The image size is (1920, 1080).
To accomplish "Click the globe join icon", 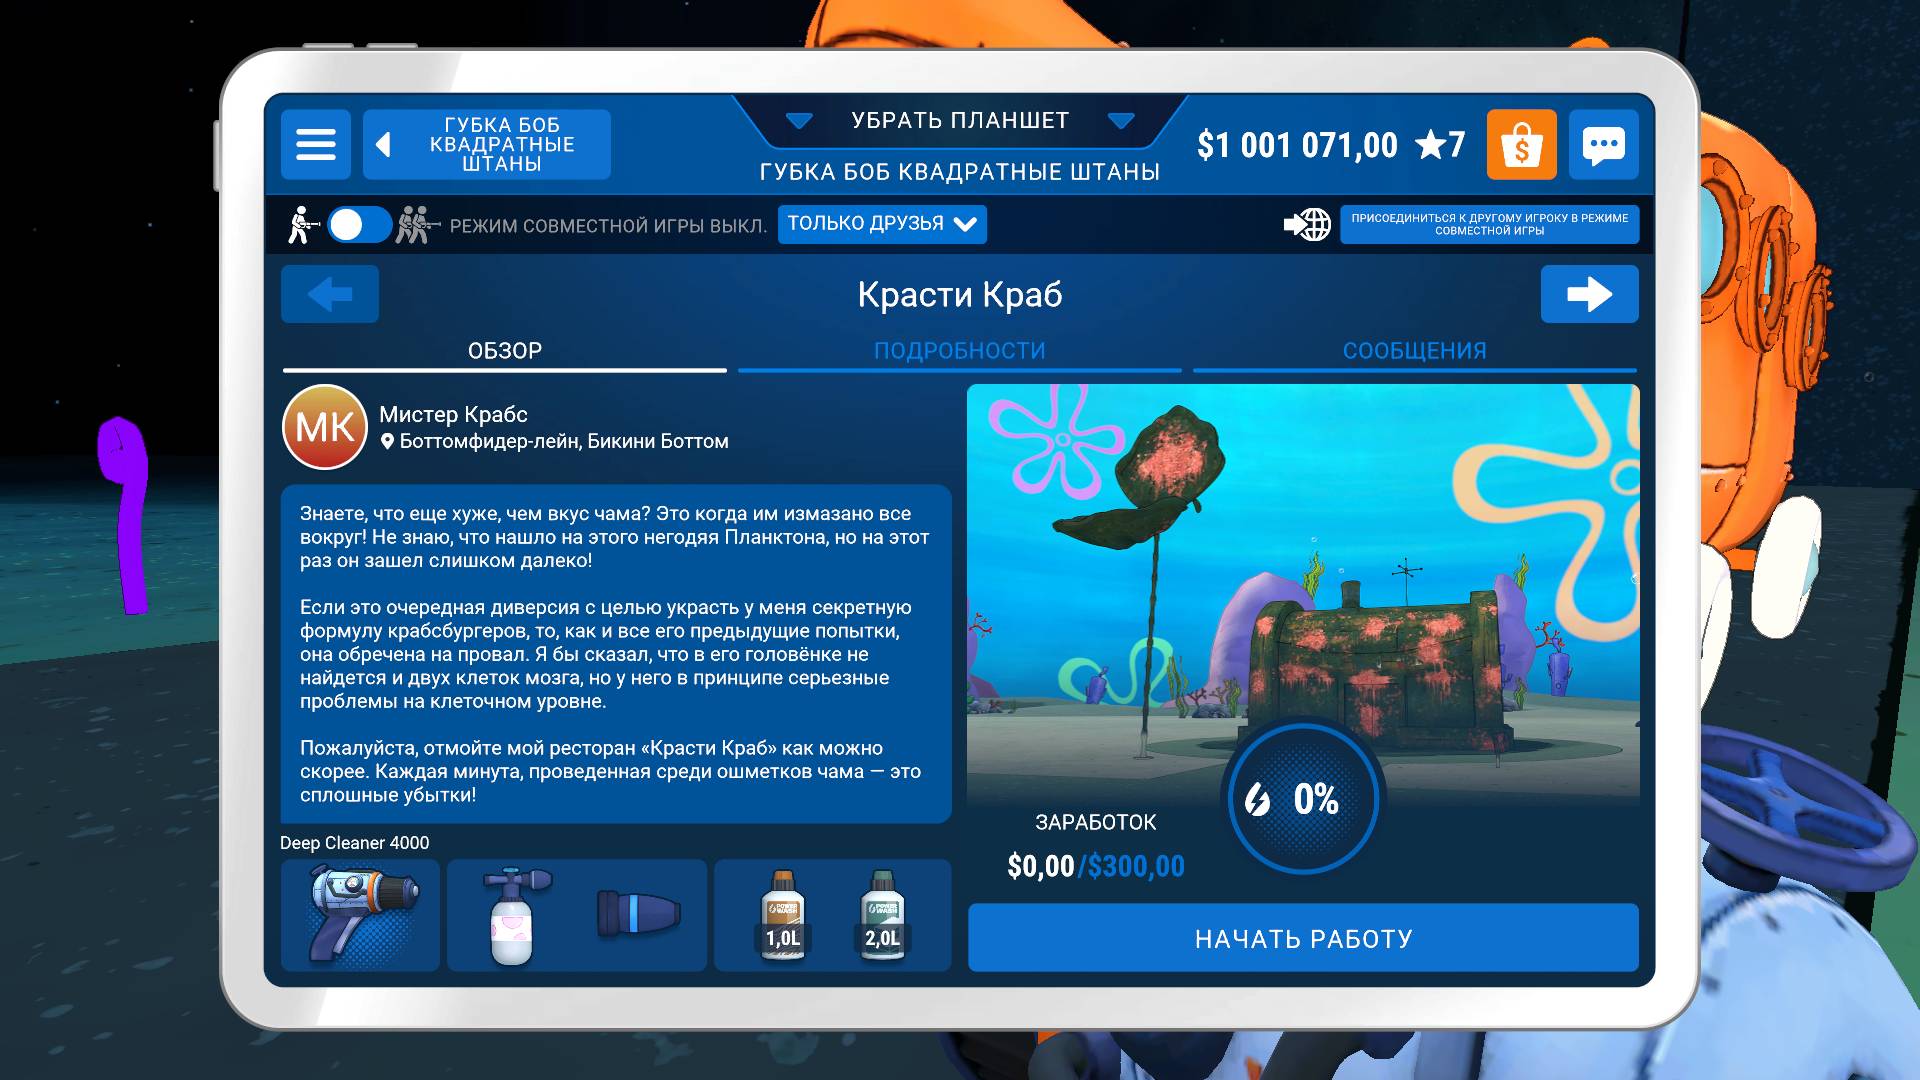I will point(1308,224).
